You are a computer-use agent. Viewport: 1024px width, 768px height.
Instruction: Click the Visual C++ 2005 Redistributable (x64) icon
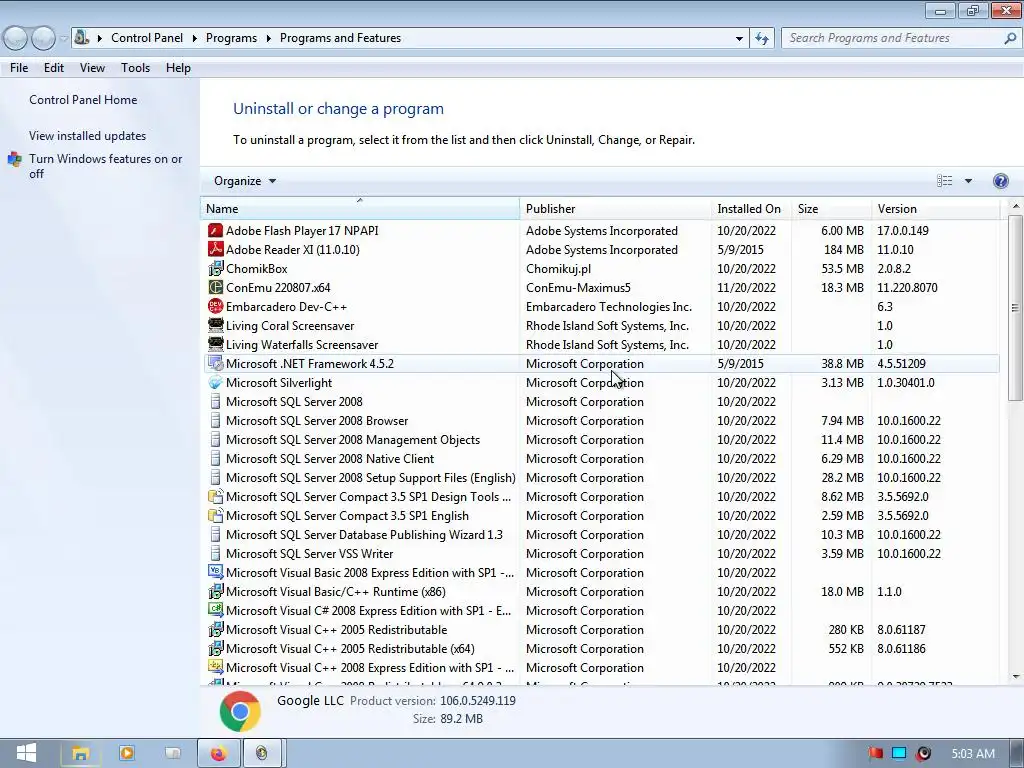point(215,648)
